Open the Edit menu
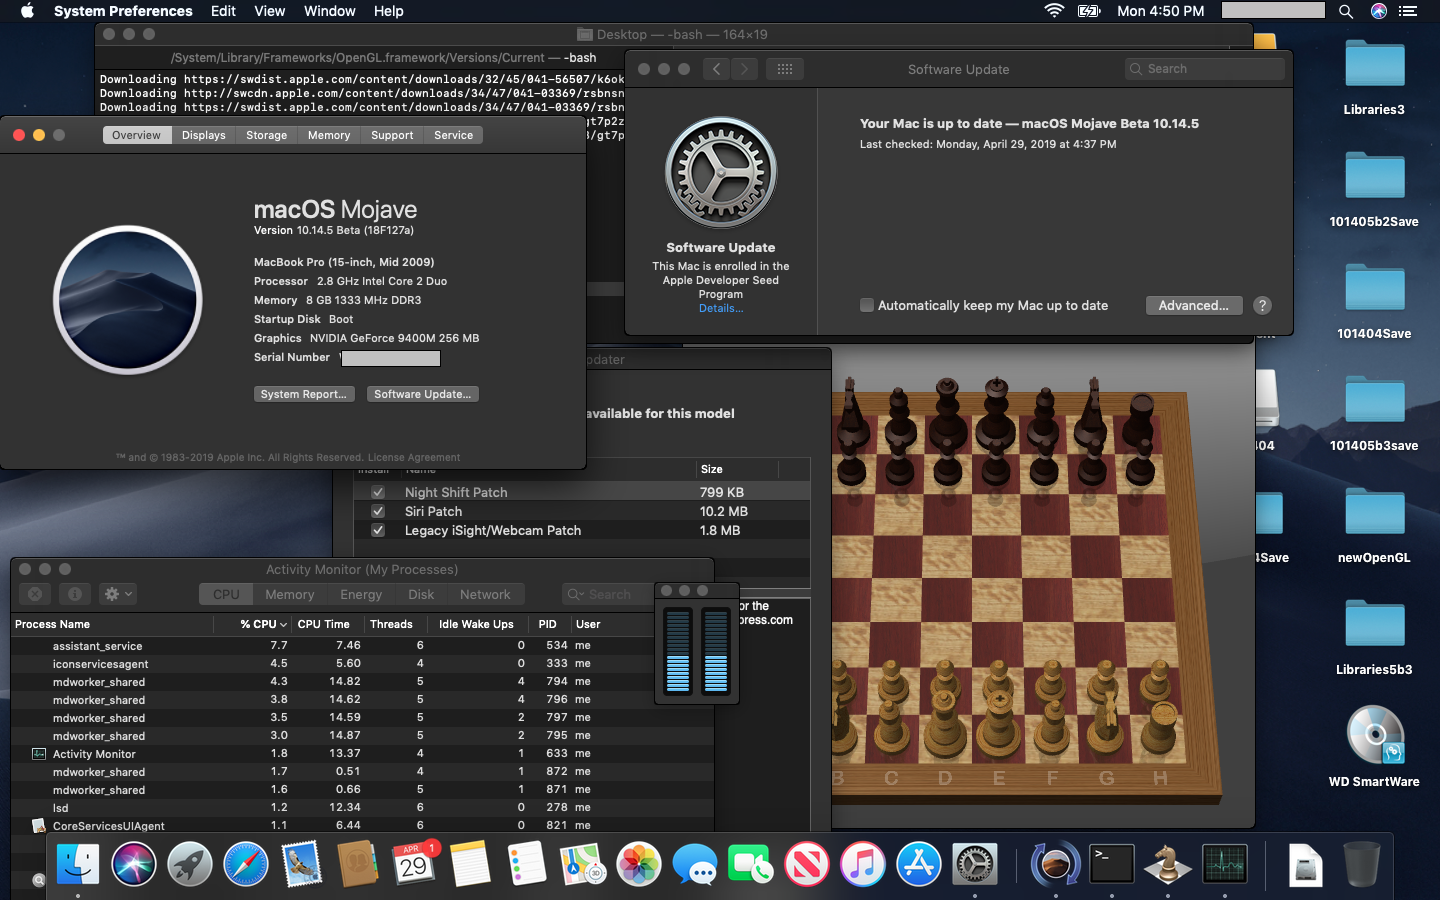The height and width of the screenshot is (900, 1440). (x=223, y=11)
